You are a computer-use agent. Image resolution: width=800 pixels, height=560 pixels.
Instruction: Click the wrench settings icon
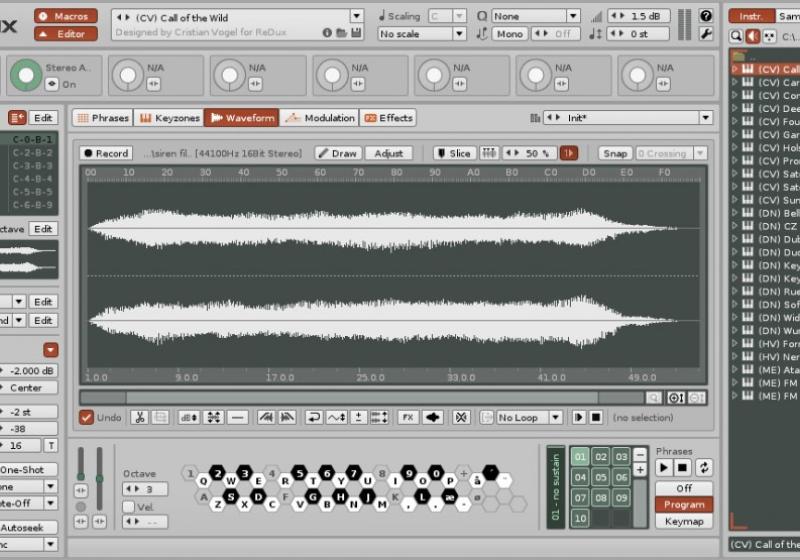[x=706, y=34]
